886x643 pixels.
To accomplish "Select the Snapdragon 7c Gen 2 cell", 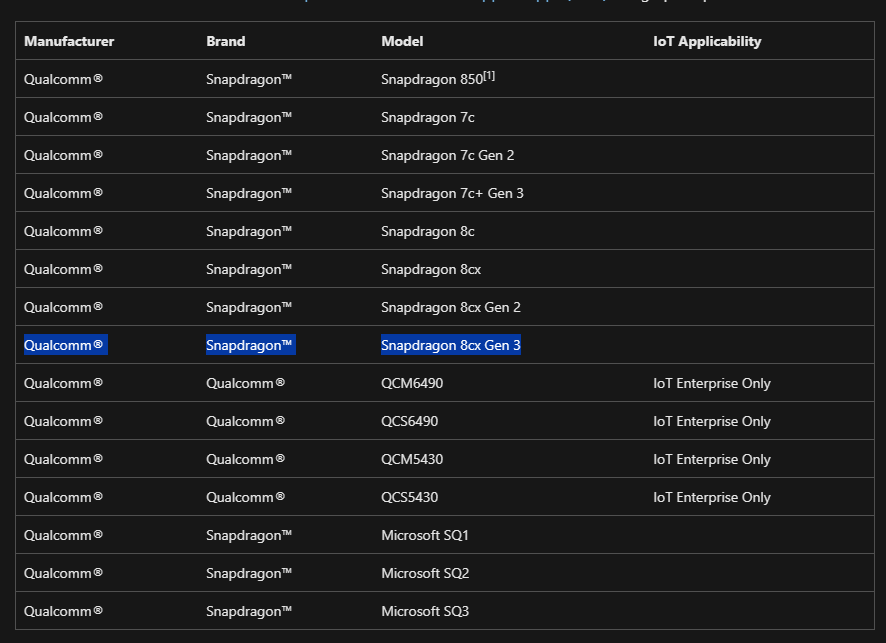I will coord(448,155).
